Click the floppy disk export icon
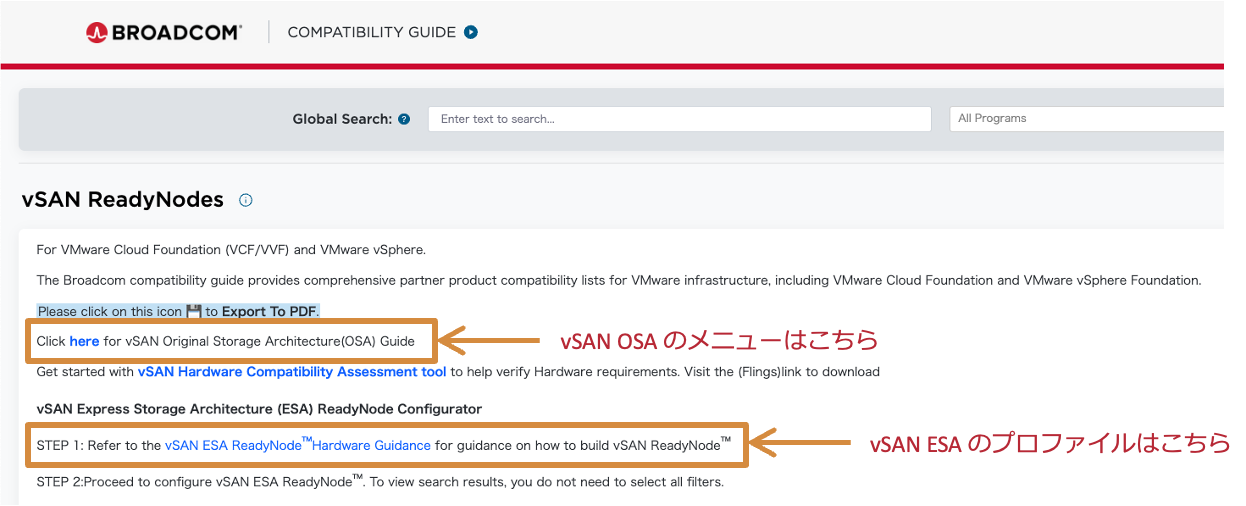 [x=194, y=311]
